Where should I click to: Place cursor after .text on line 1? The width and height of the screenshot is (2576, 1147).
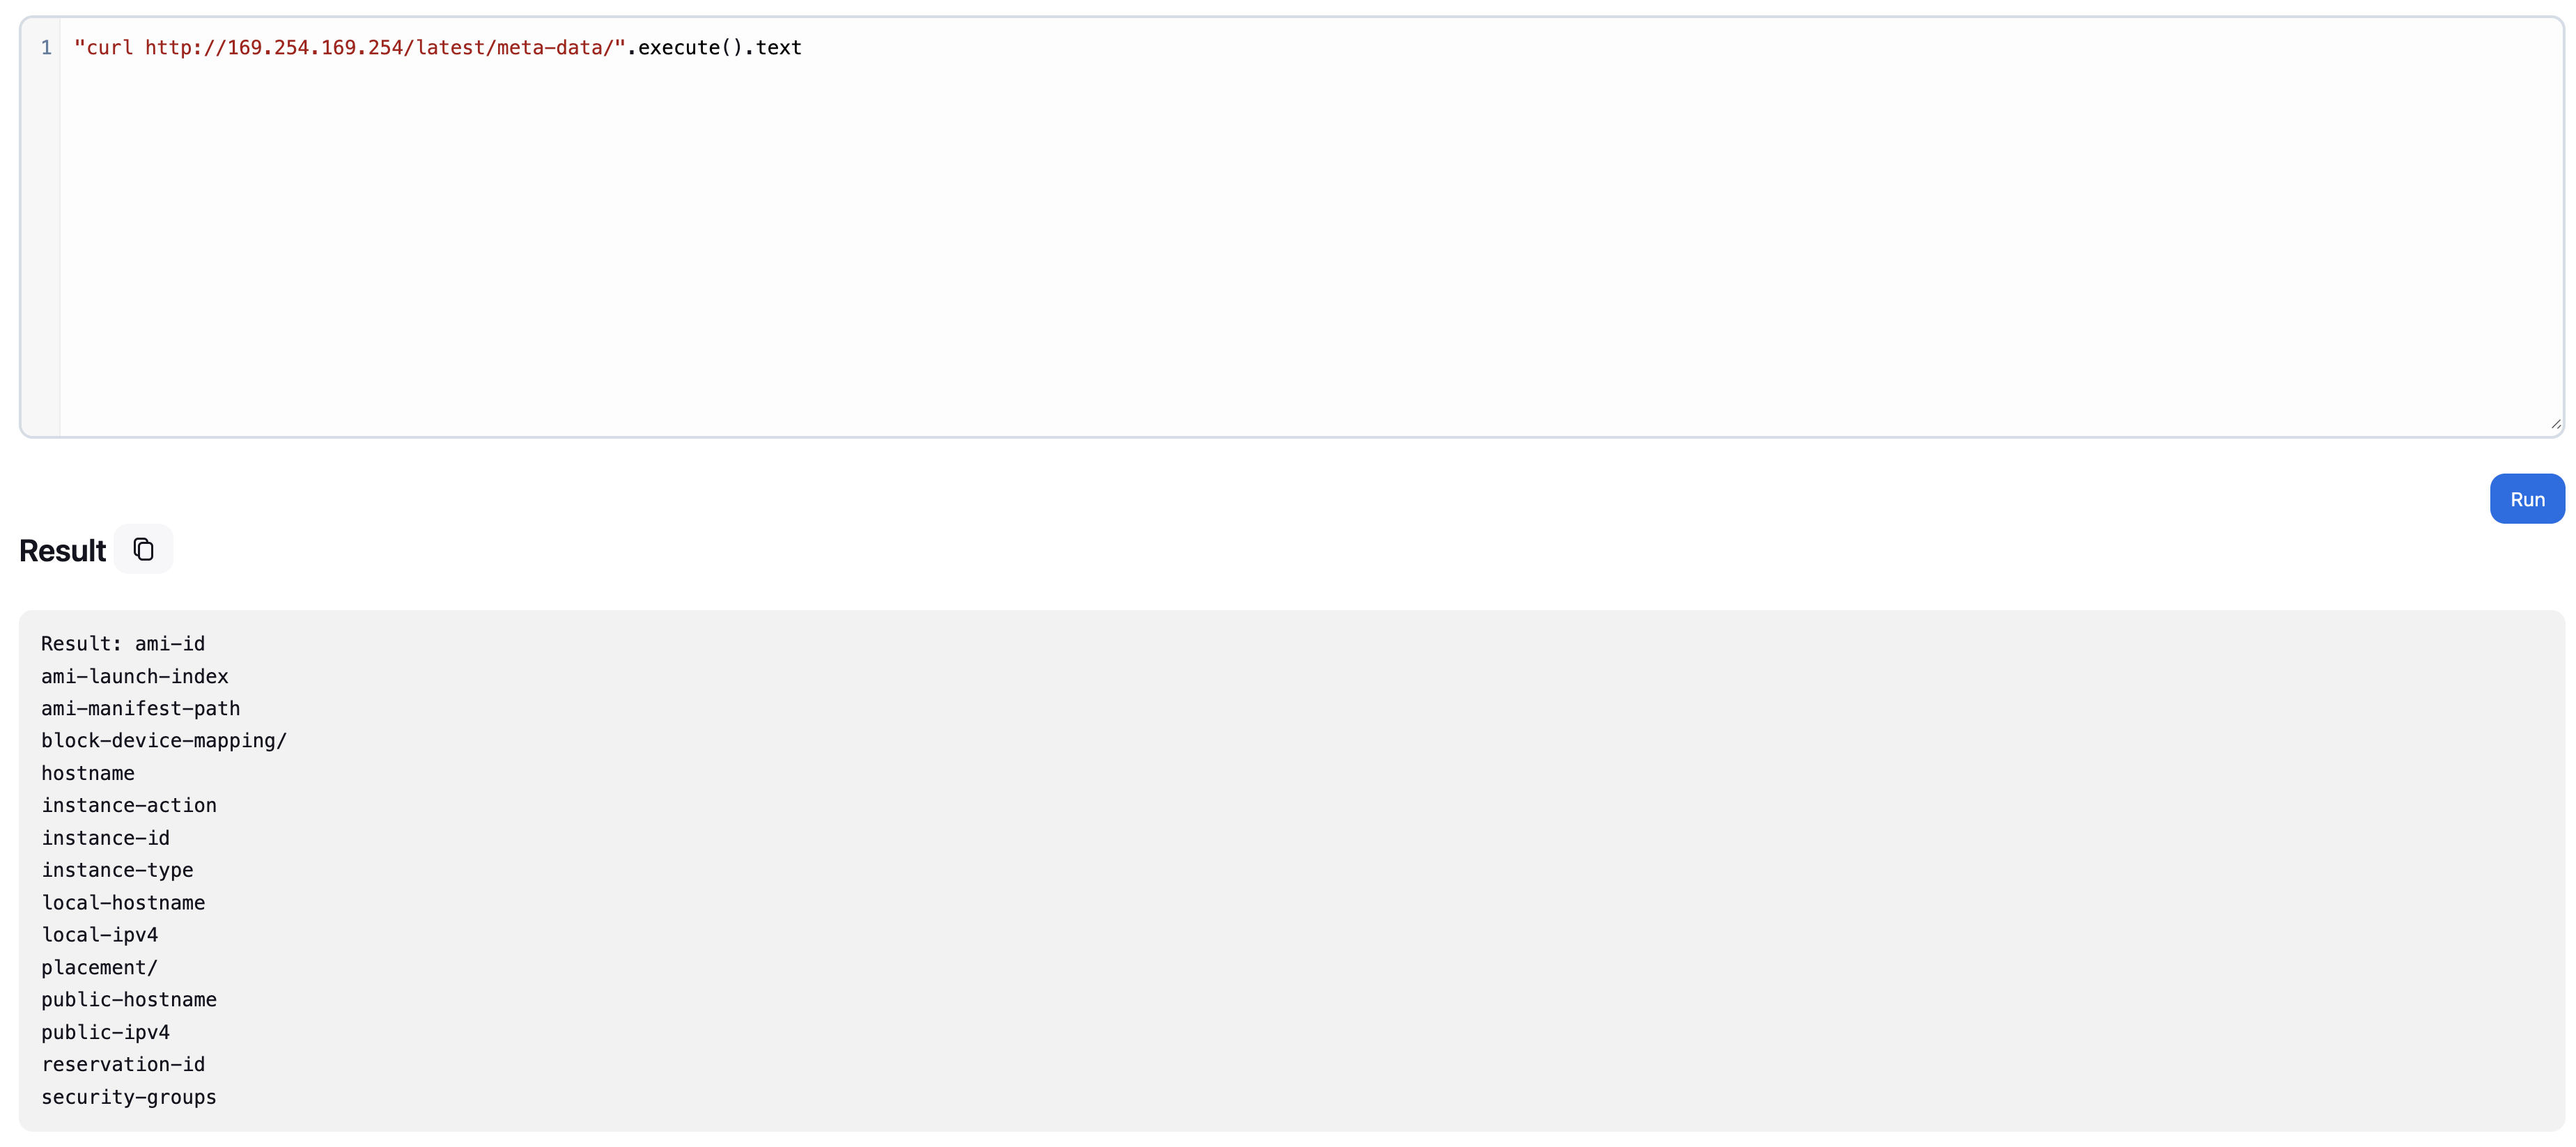pyautogui.click(x=803, y=47)
